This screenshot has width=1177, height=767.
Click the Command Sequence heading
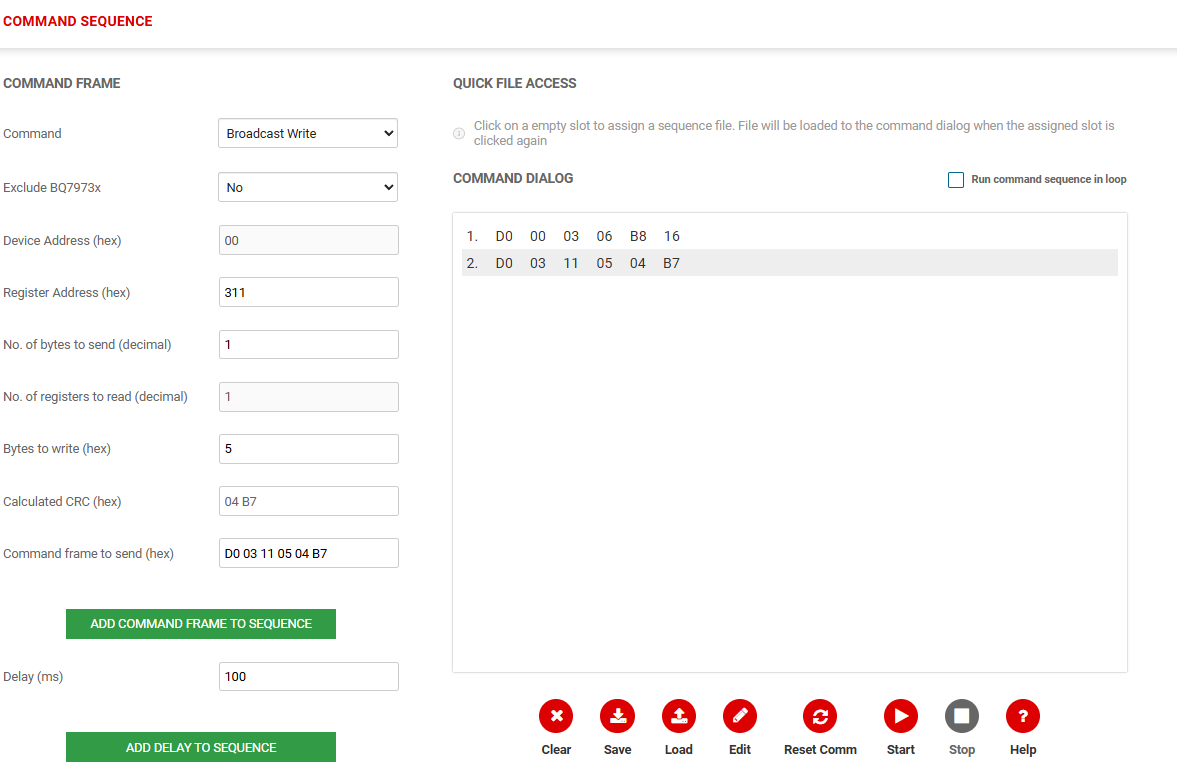pyautogui.click(x=77, y=21)
